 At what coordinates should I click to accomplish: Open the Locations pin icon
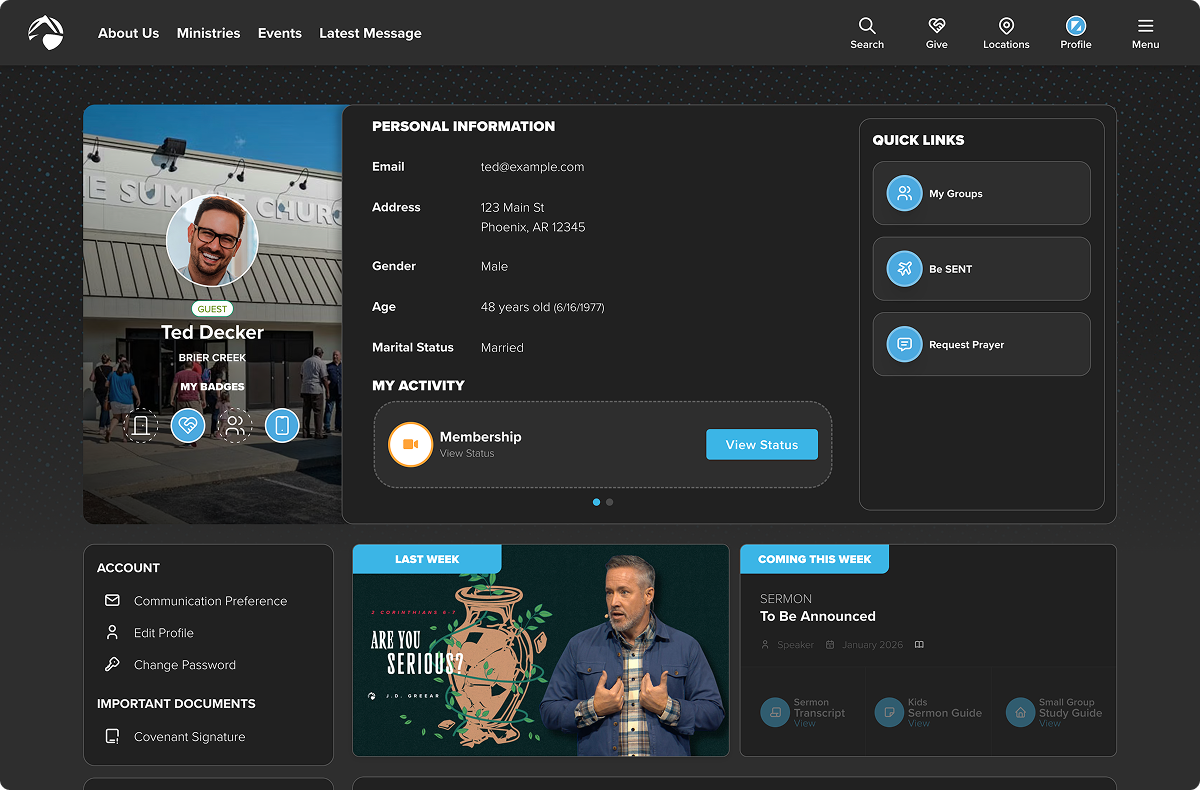[x=1006, y=26]
